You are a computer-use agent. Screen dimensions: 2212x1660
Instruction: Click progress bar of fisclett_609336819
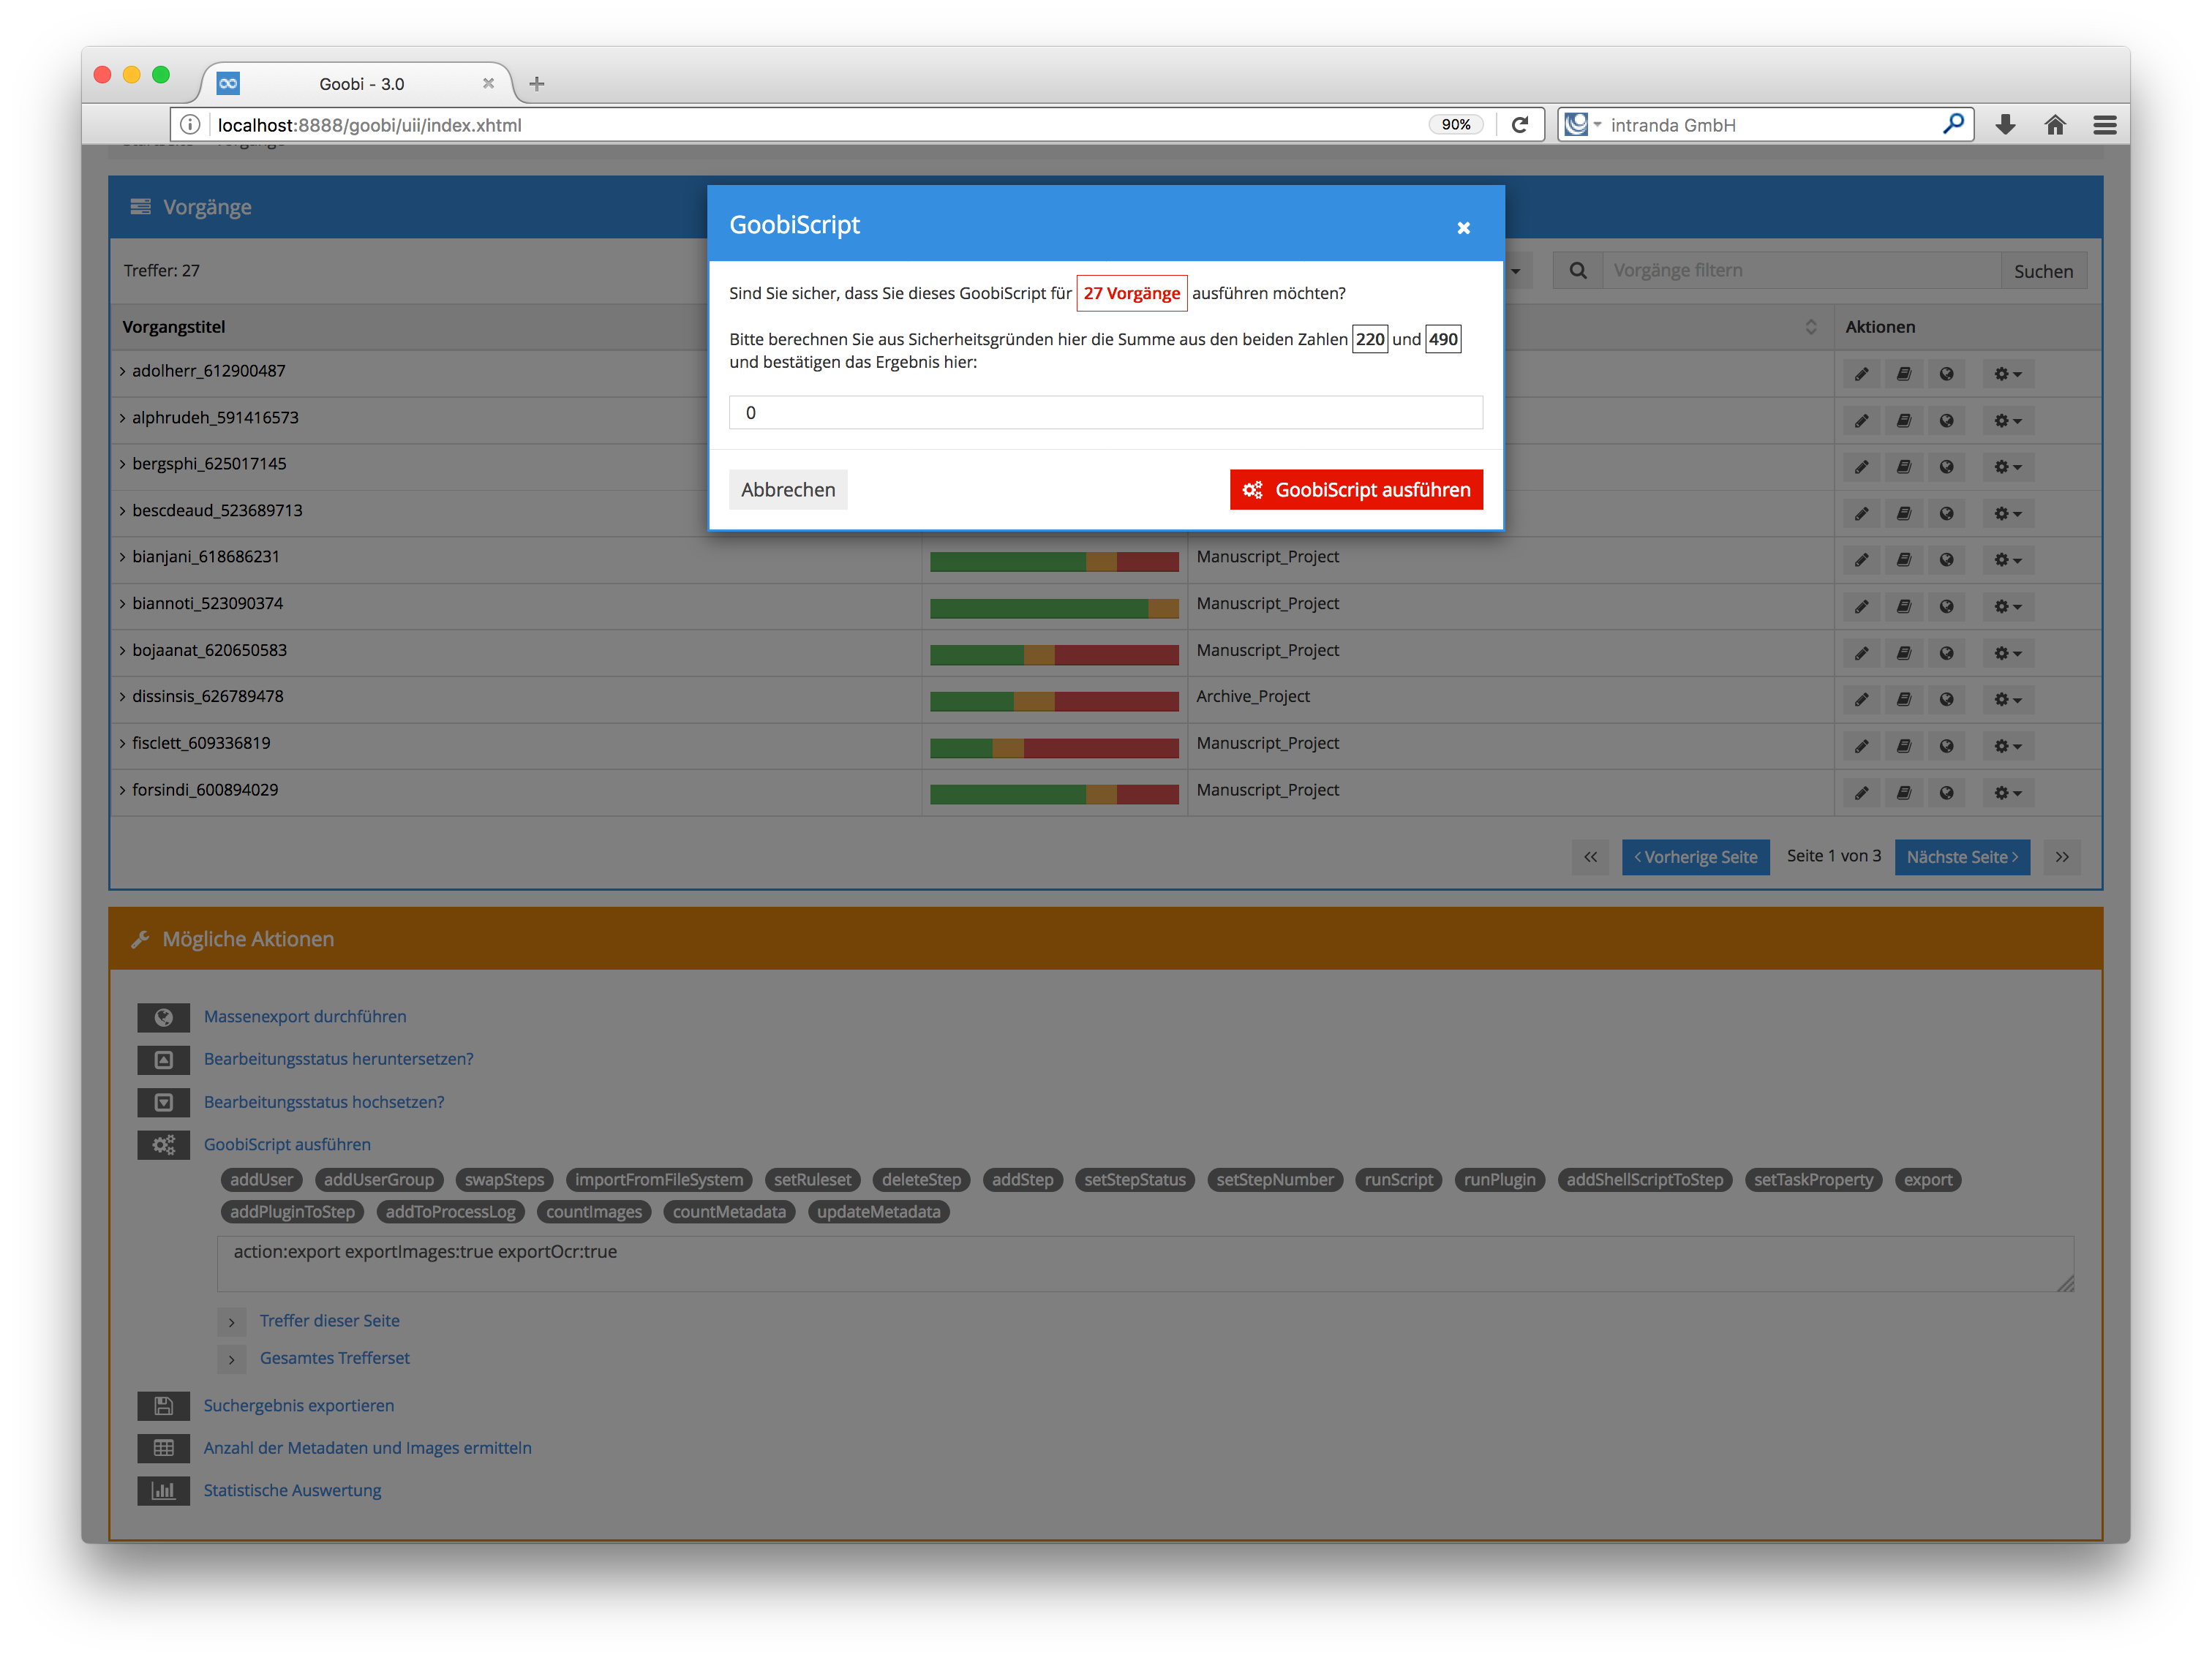1054,749
